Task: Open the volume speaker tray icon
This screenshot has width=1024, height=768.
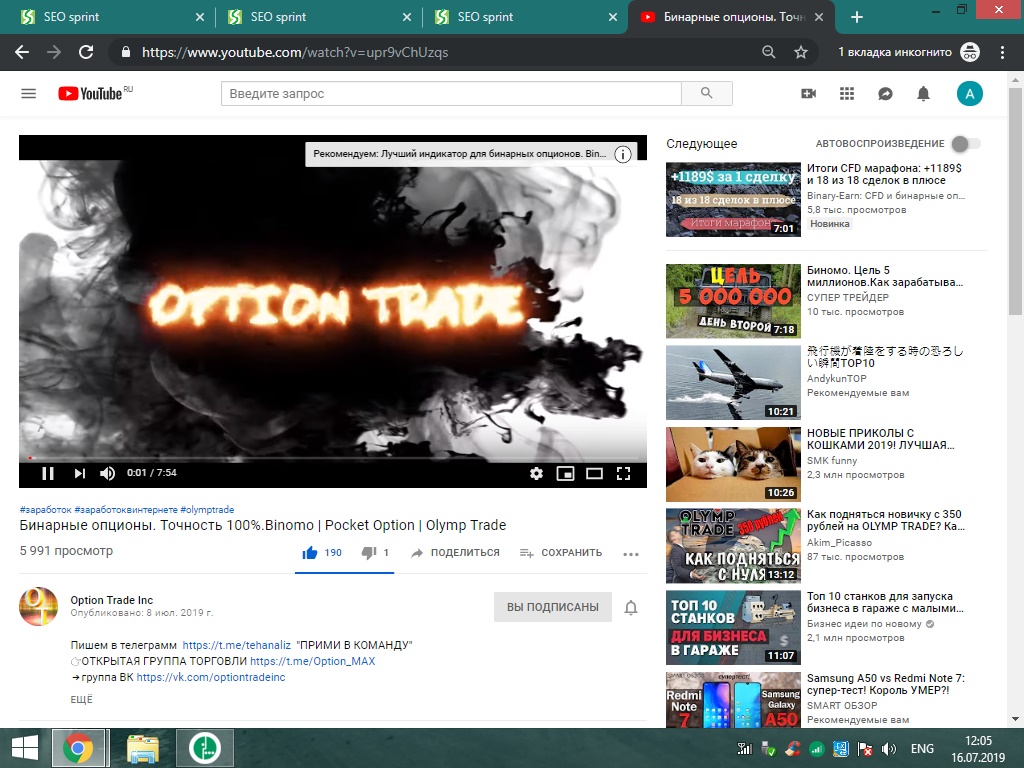Action: (888, 748)
